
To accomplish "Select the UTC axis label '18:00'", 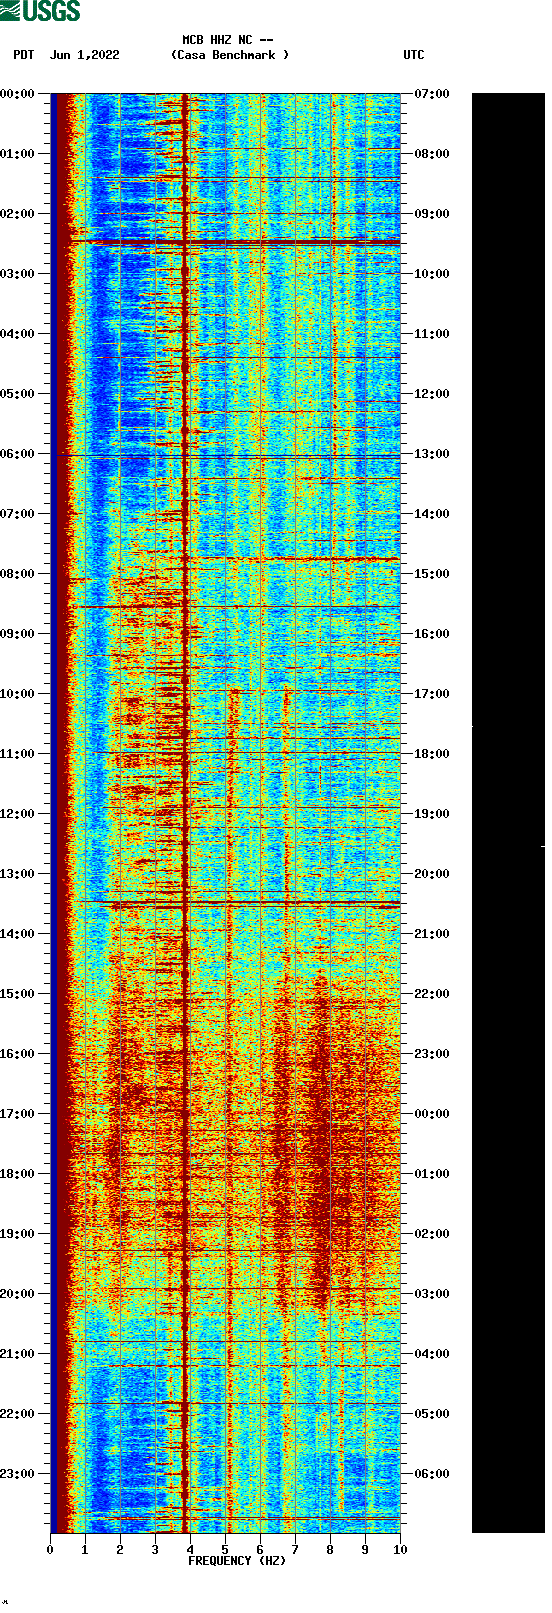I will [x=432, y=754].
